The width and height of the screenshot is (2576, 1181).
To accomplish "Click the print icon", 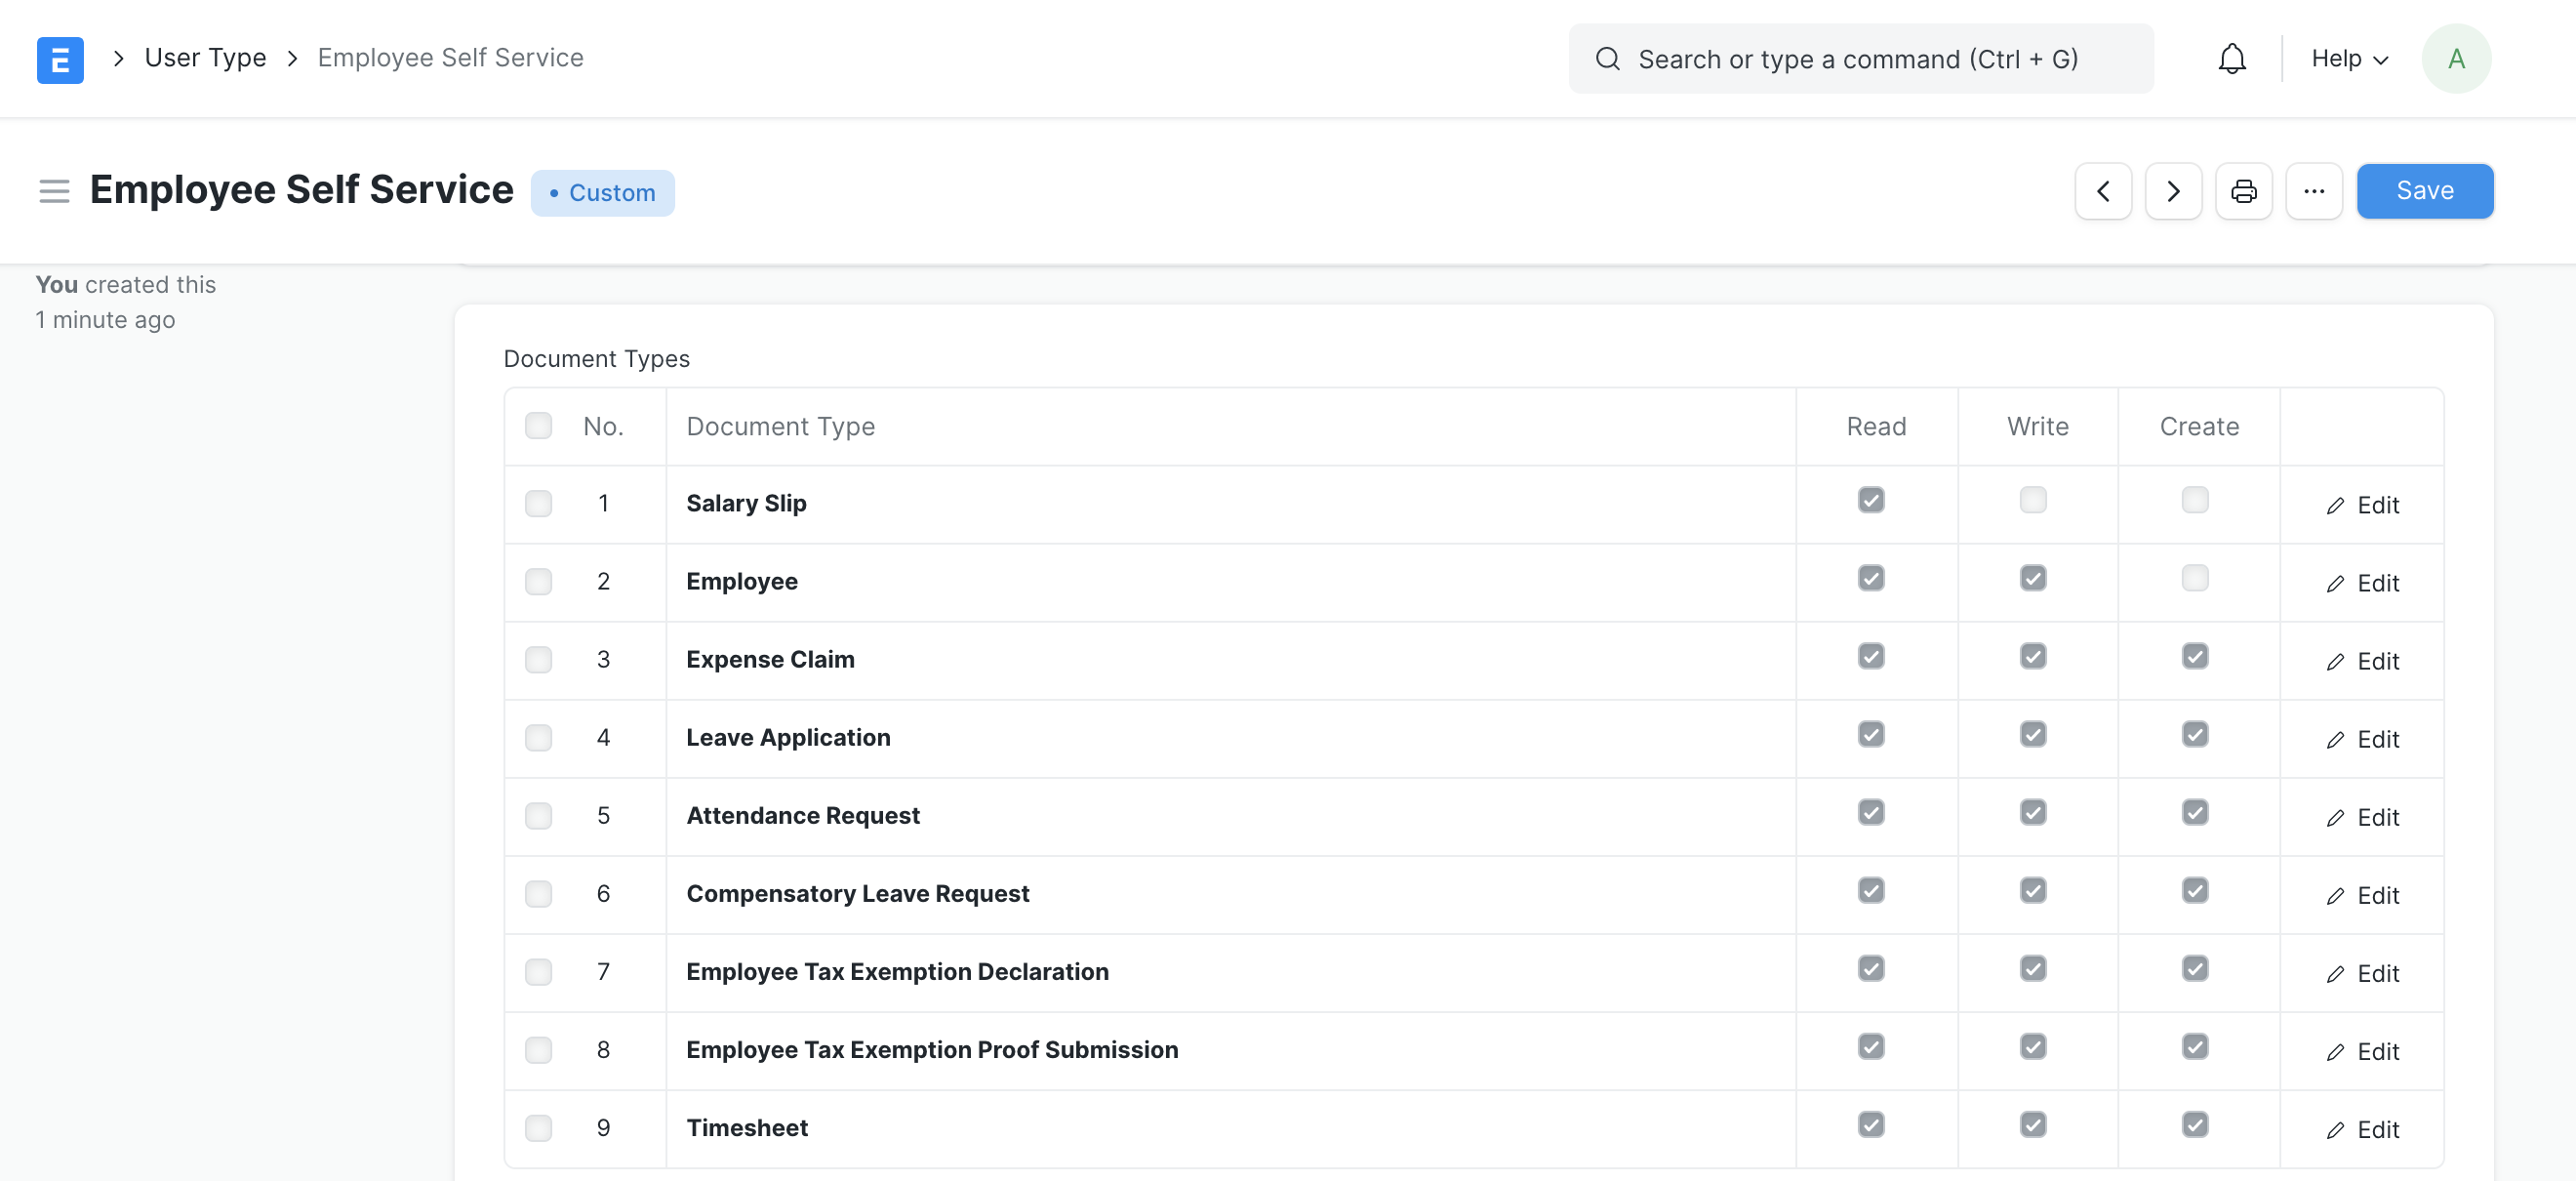I will pyautogui.click(x=2246, y=190).
